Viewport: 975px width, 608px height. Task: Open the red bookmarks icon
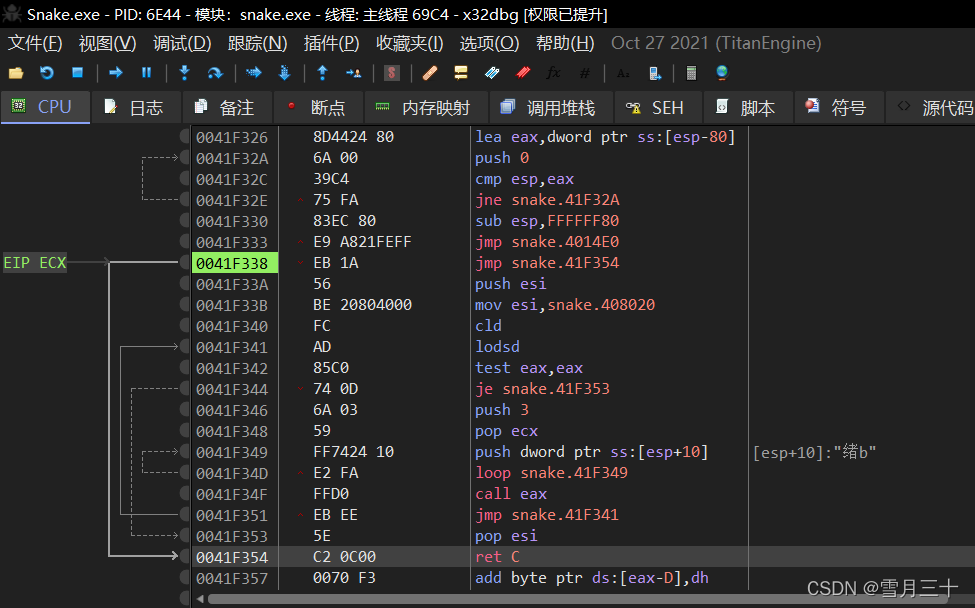(523, 73)
